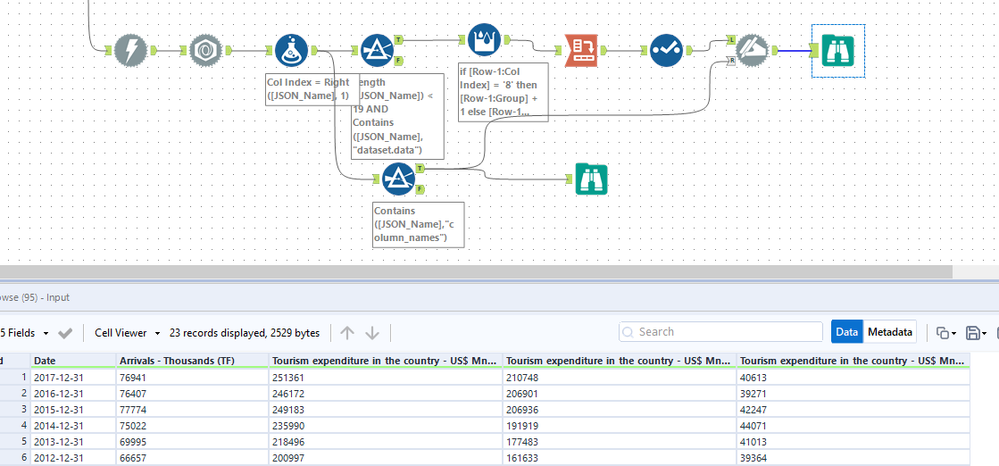Select the cell with date 2016-12-31
The height and width of the screenshot is (466, 999).
pos(73,393)
